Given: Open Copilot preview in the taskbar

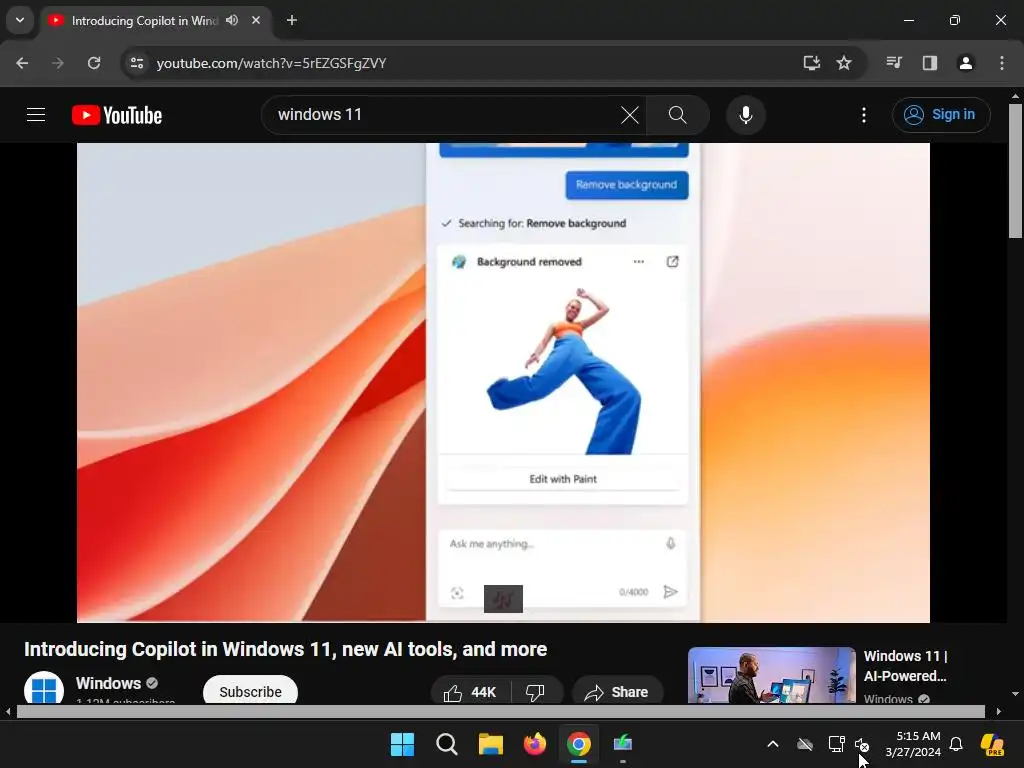Looking at the screenshot, I should (x=993, y=744).
